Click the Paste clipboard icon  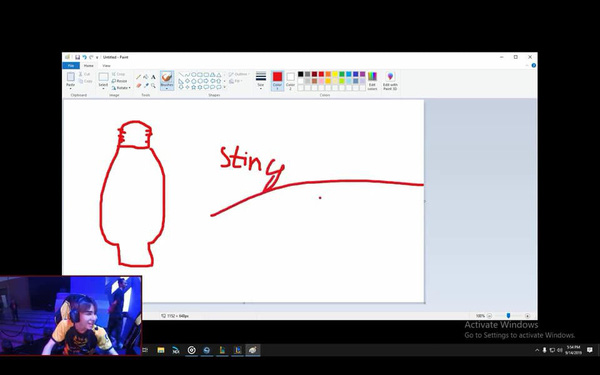(71, 77)
